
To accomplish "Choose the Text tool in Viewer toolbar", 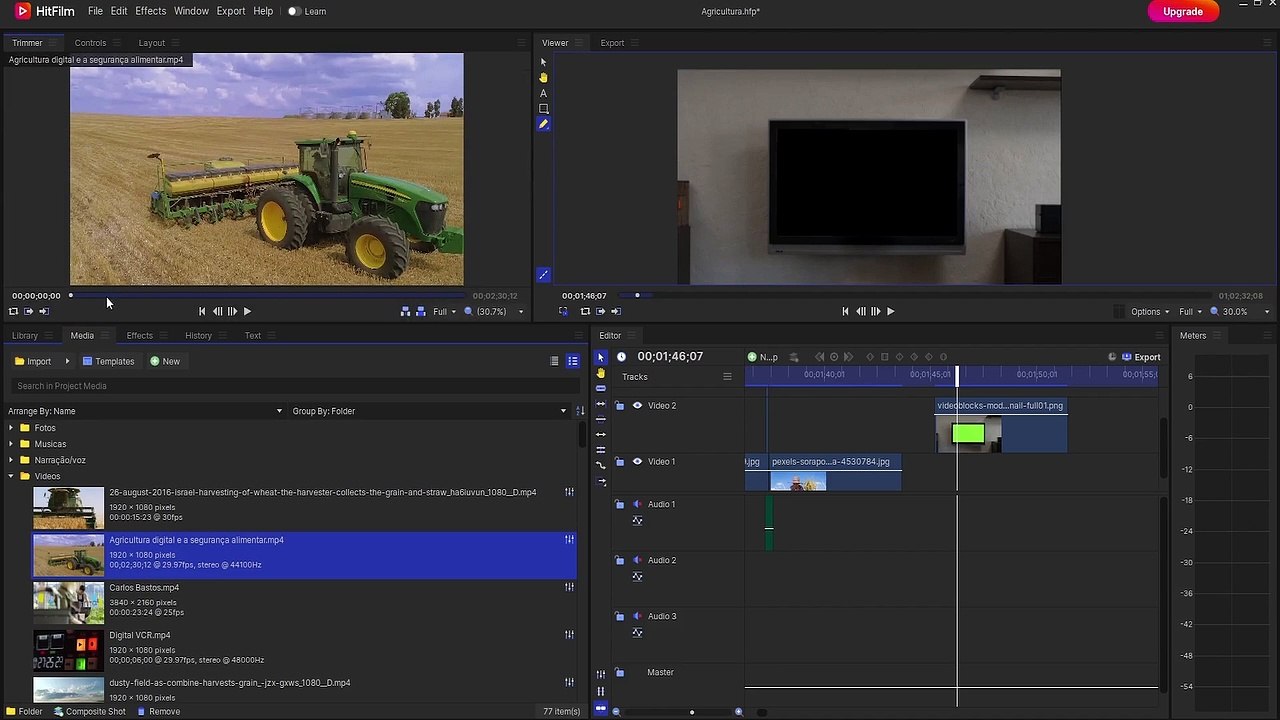I will (543, 93).
